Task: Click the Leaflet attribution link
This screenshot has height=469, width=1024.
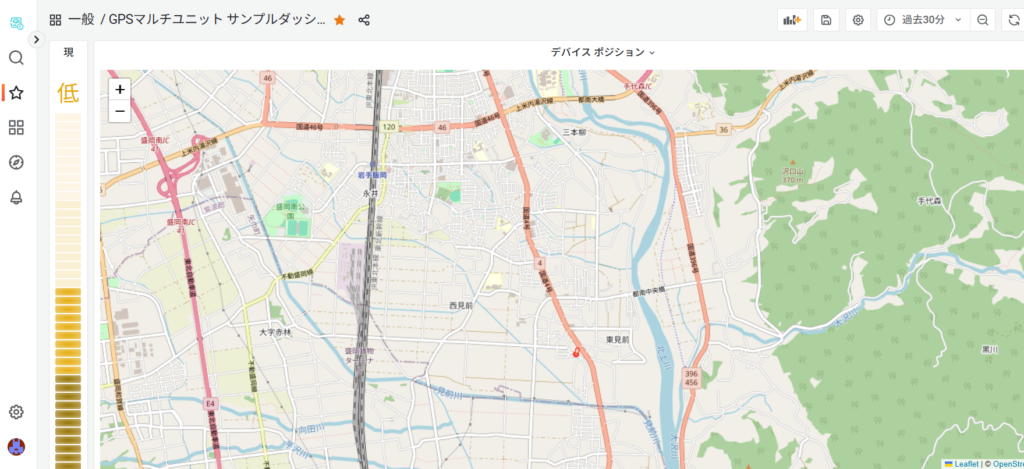Action: coord(965,463)
